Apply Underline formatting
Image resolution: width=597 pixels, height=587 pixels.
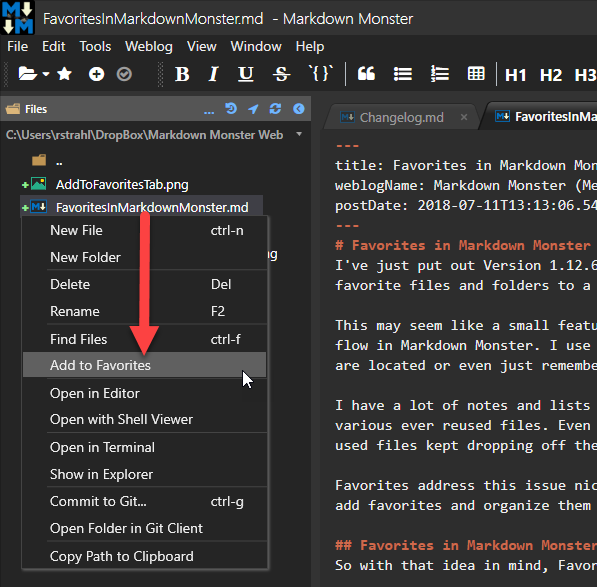pyautogui.click(x=246, y=74)
